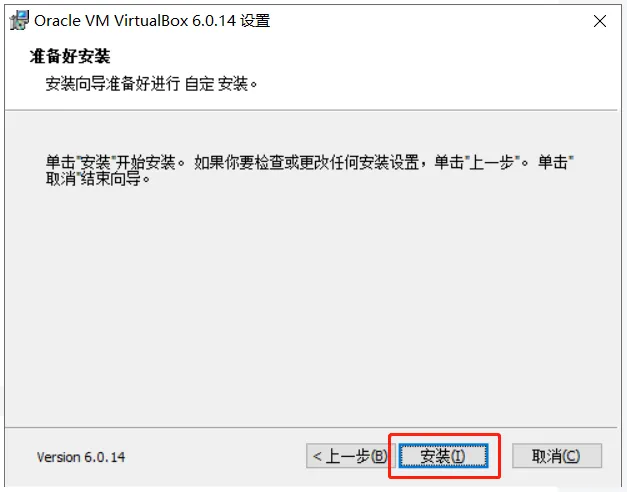Click the quoted 上一步 word in instructions
The height and width of the screenshot is (492, 627).
point(491,162)
